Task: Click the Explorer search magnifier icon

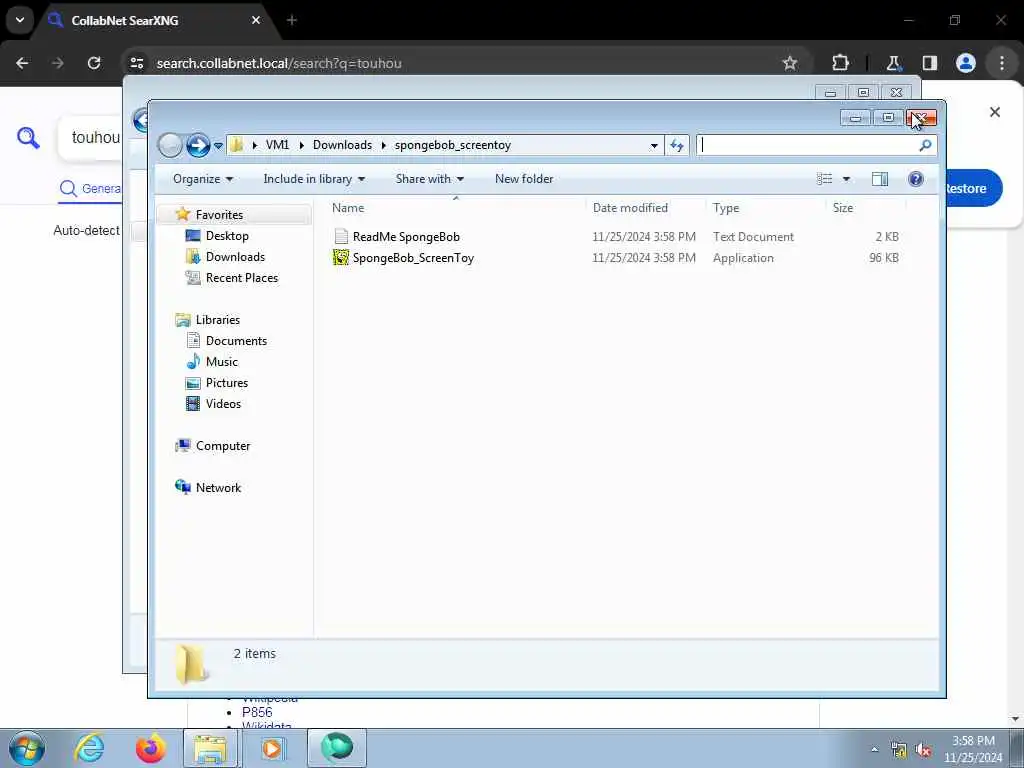Action: tap(925, 146)
